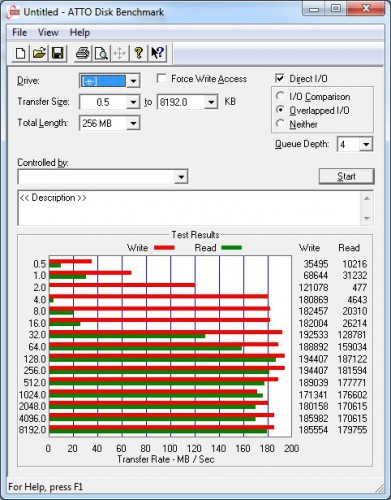Click write value 35495
Viewport: 391px width, 500px height.
[x=316, y=264]
